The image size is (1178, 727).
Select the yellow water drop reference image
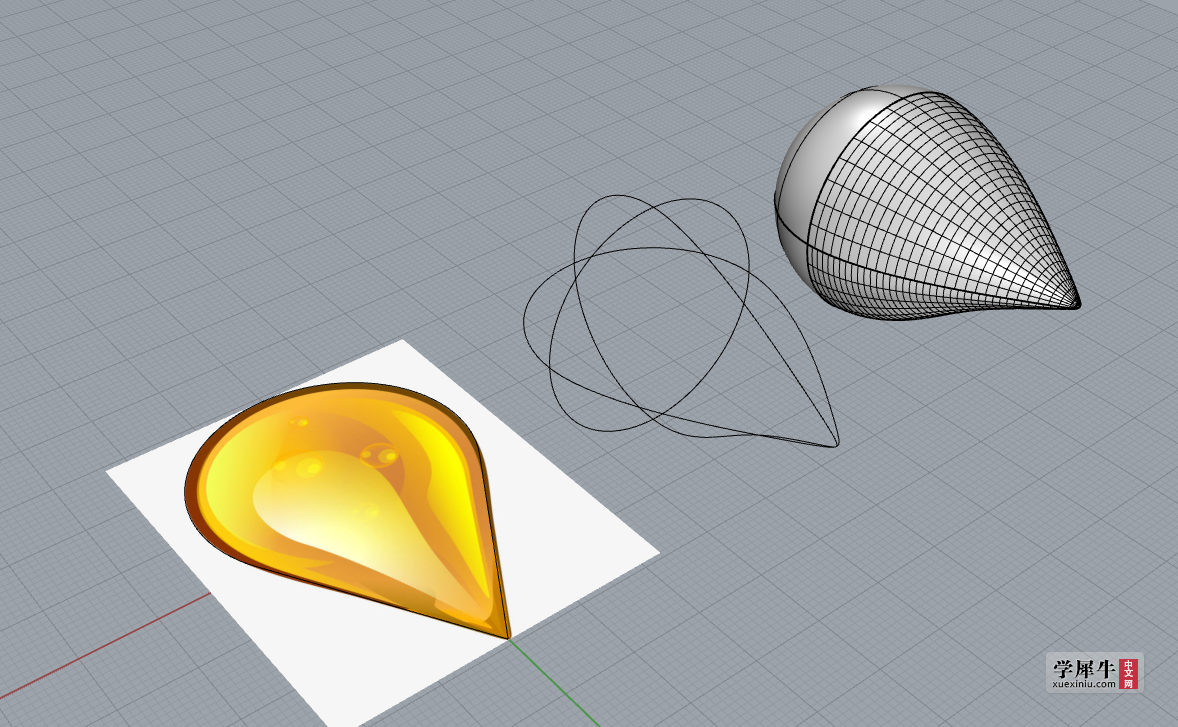pyautogui.click(x=347, y=510)
